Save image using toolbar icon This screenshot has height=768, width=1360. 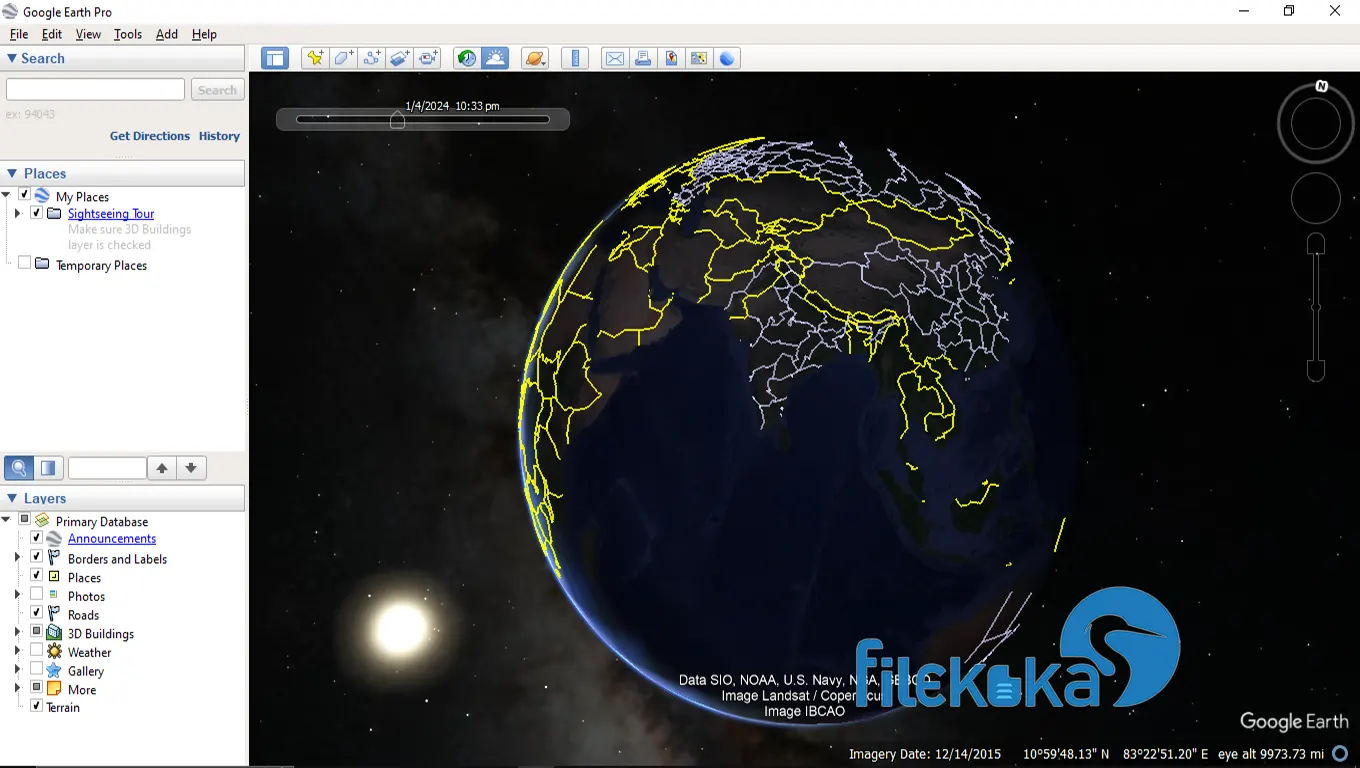[671, 58]
